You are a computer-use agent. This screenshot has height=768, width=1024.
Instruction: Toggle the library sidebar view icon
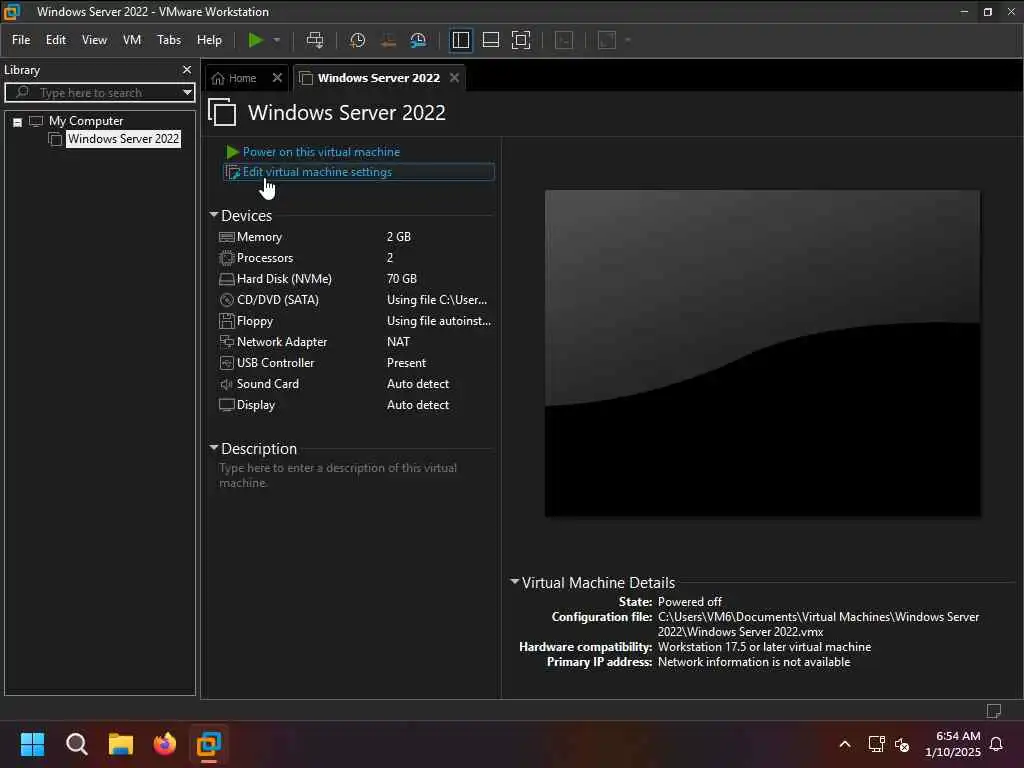click(460, 40)
